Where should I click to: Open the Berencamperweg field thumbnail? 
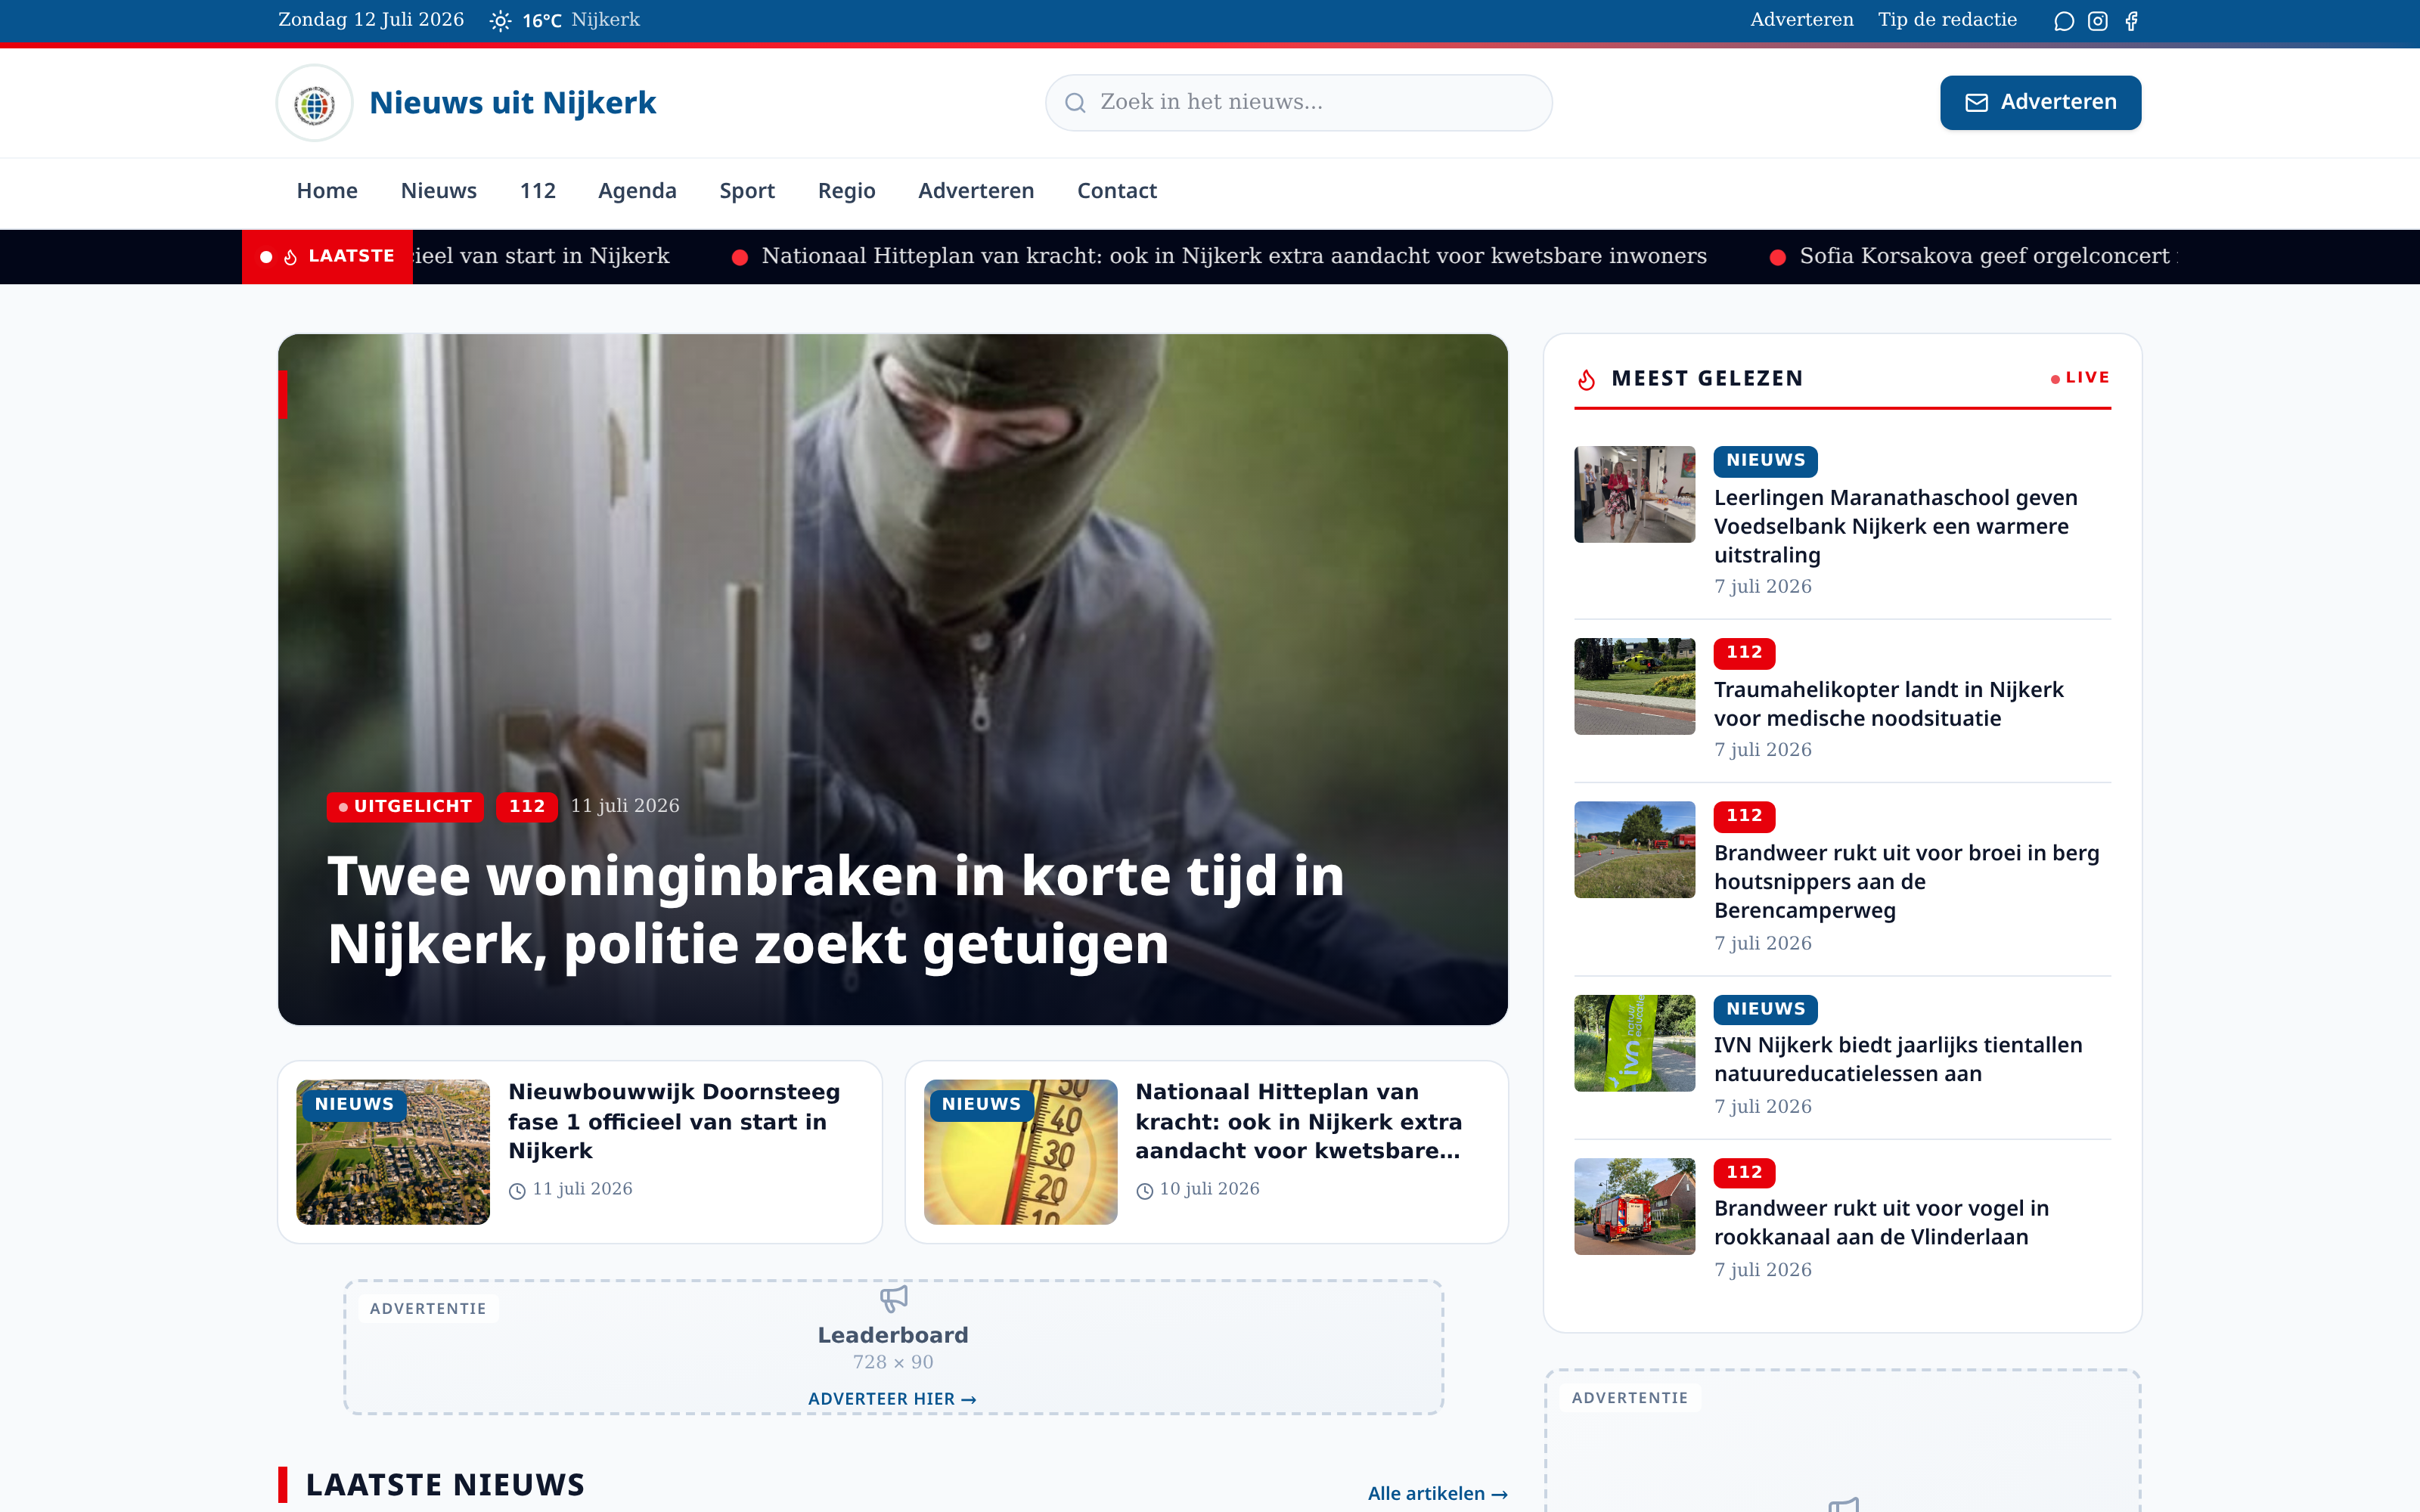click(1634, 849)
